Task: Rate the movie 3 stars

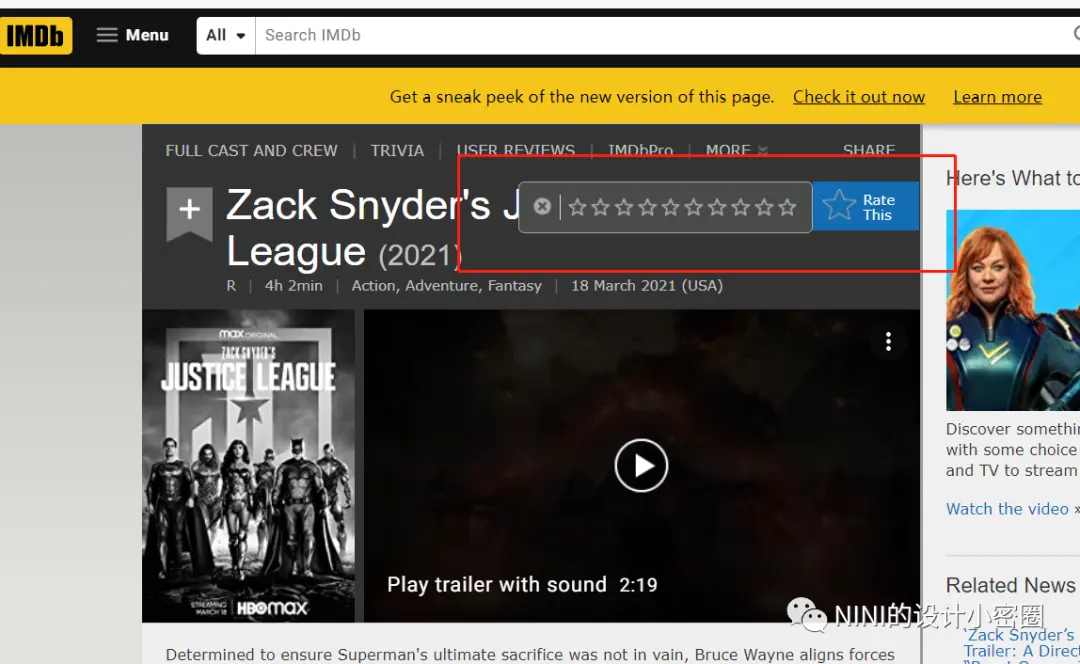Action: click(x=624, y=207)
